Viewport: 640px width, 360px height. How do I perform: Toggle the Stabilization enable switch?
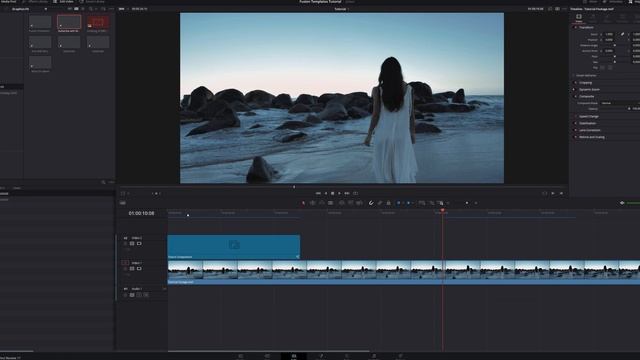click(576, 123)
